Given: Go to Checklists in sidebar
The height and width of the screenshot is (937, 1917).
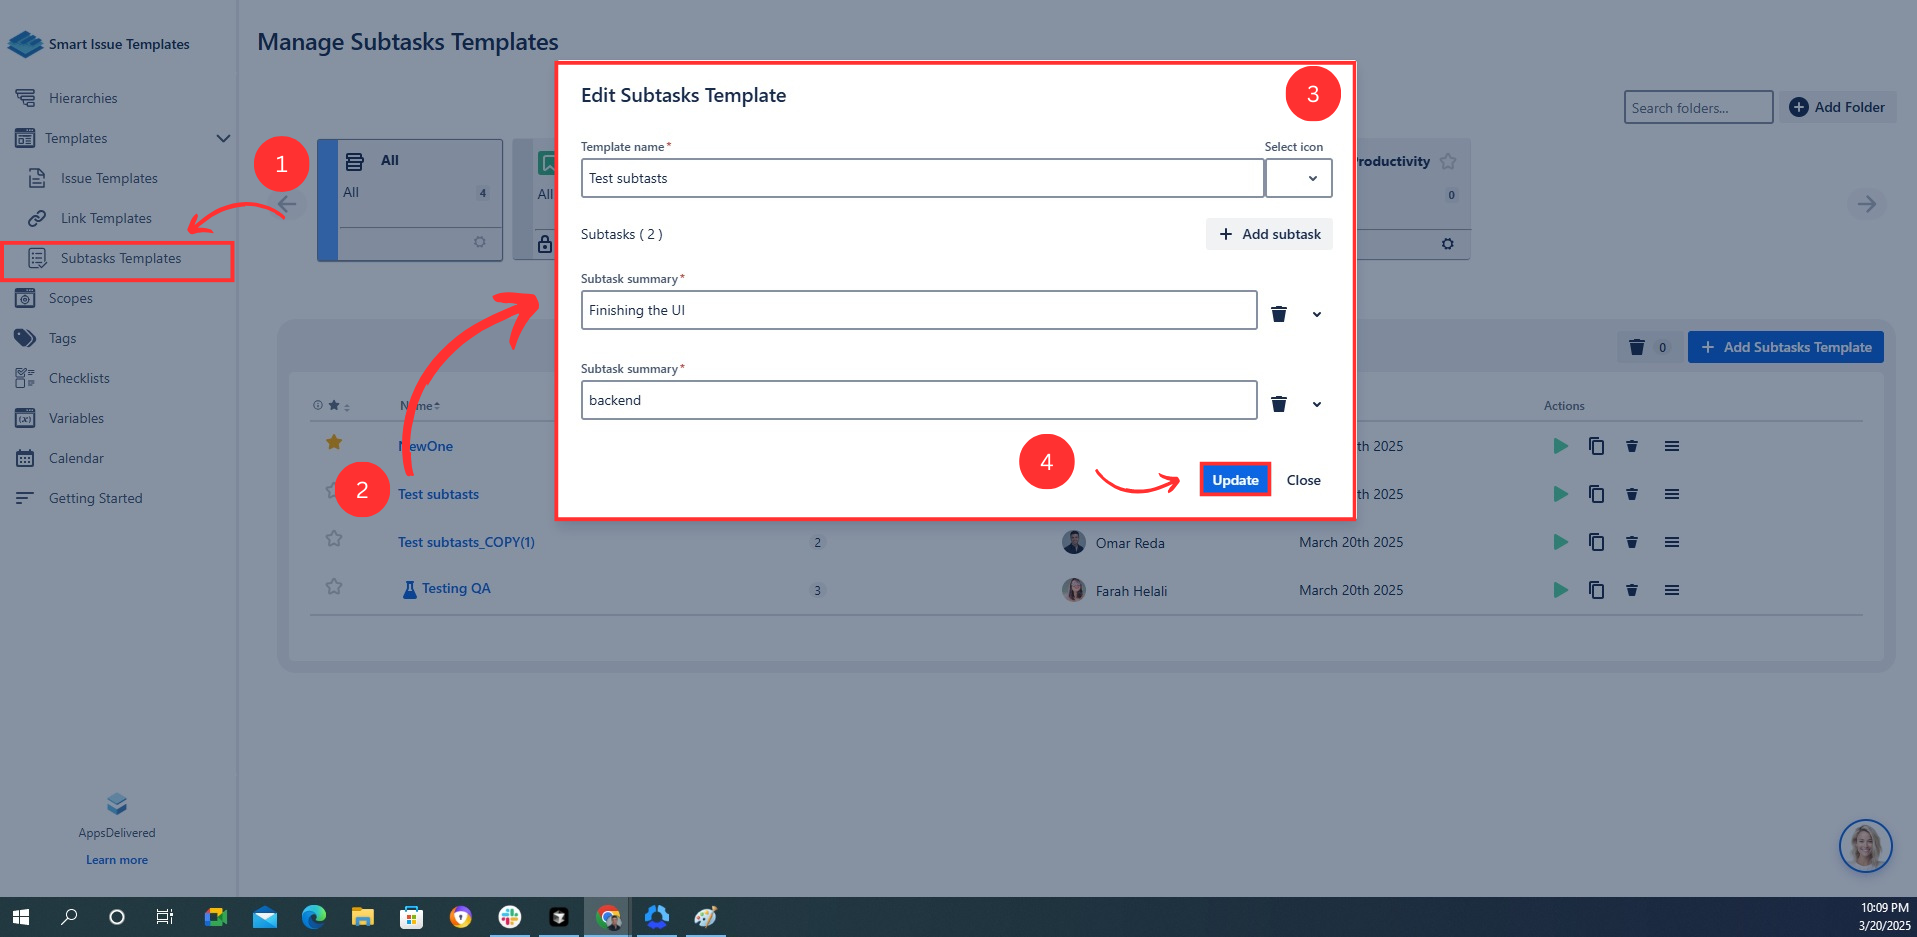Looking at the screenshot, I should tap(79, 378).
